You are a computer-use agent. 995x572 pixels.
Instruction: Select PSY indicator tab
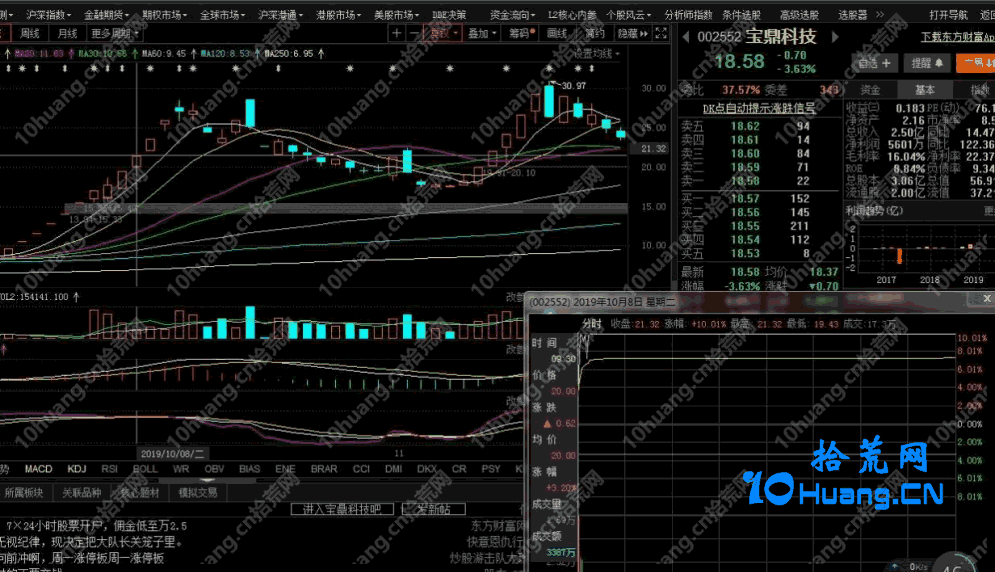[491, 469]
